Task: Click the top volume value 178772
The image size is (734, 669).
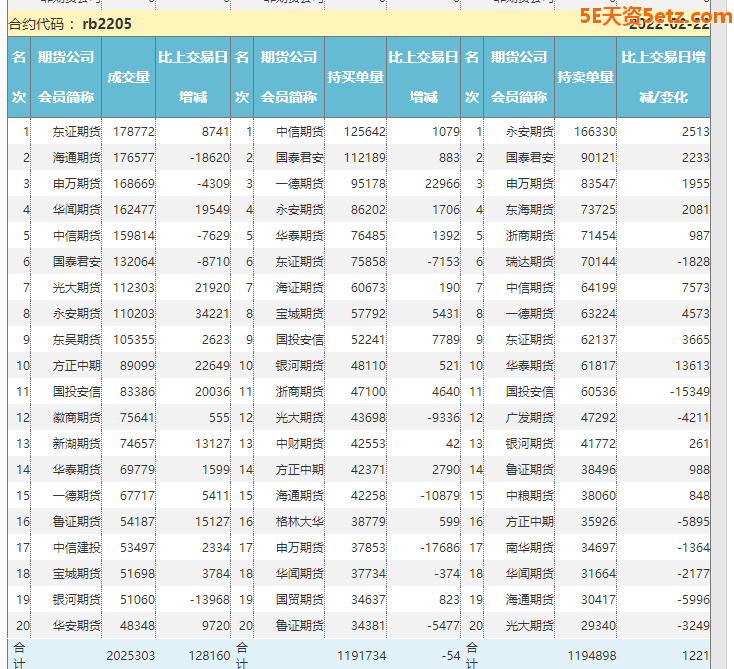Action: (134, 131)
